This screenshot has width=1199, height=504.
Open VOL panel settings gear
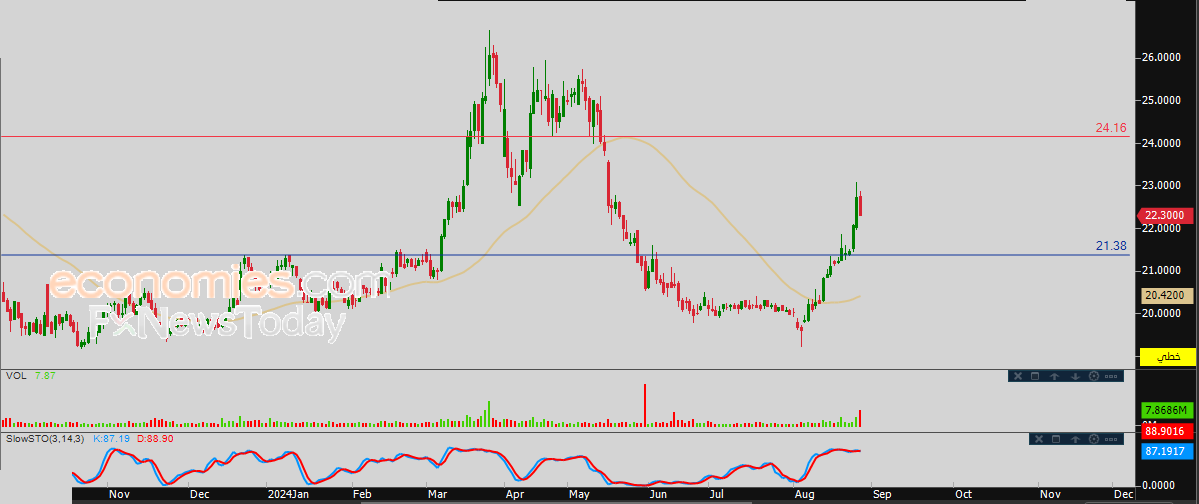click(x=1093, y=376)
